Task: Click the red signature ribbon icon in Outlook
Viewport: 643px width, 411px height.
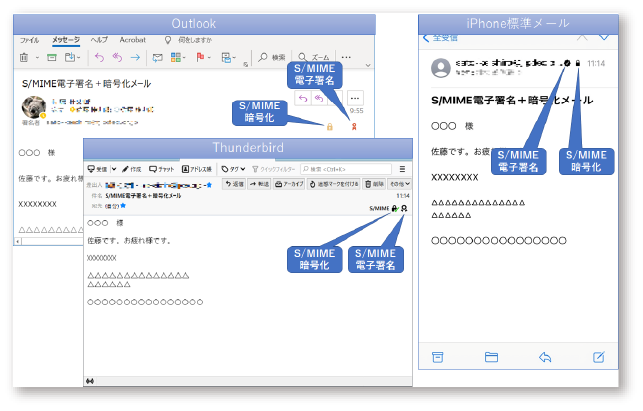Action: 354,127
